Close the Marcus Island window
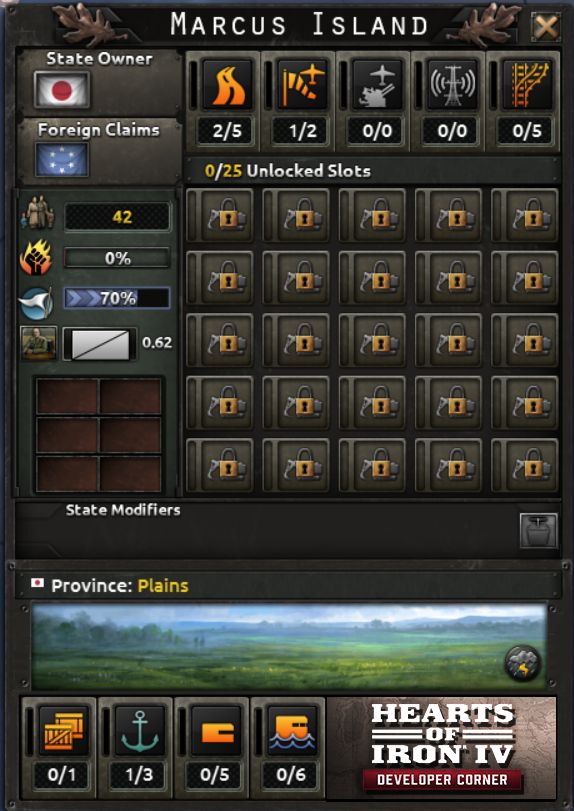Screen dimensions: 574x811 click(x=546, y=27)
